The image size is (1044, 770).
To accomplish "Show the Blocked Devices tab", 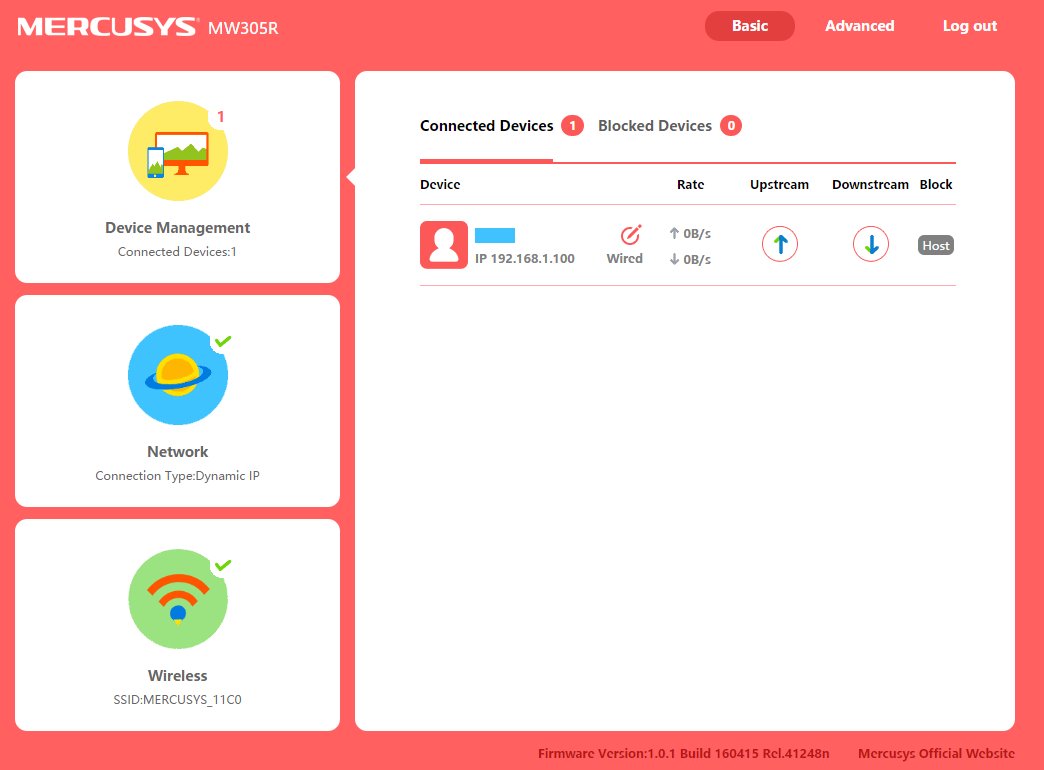I will pyautogui.click(x=654, y=126).
